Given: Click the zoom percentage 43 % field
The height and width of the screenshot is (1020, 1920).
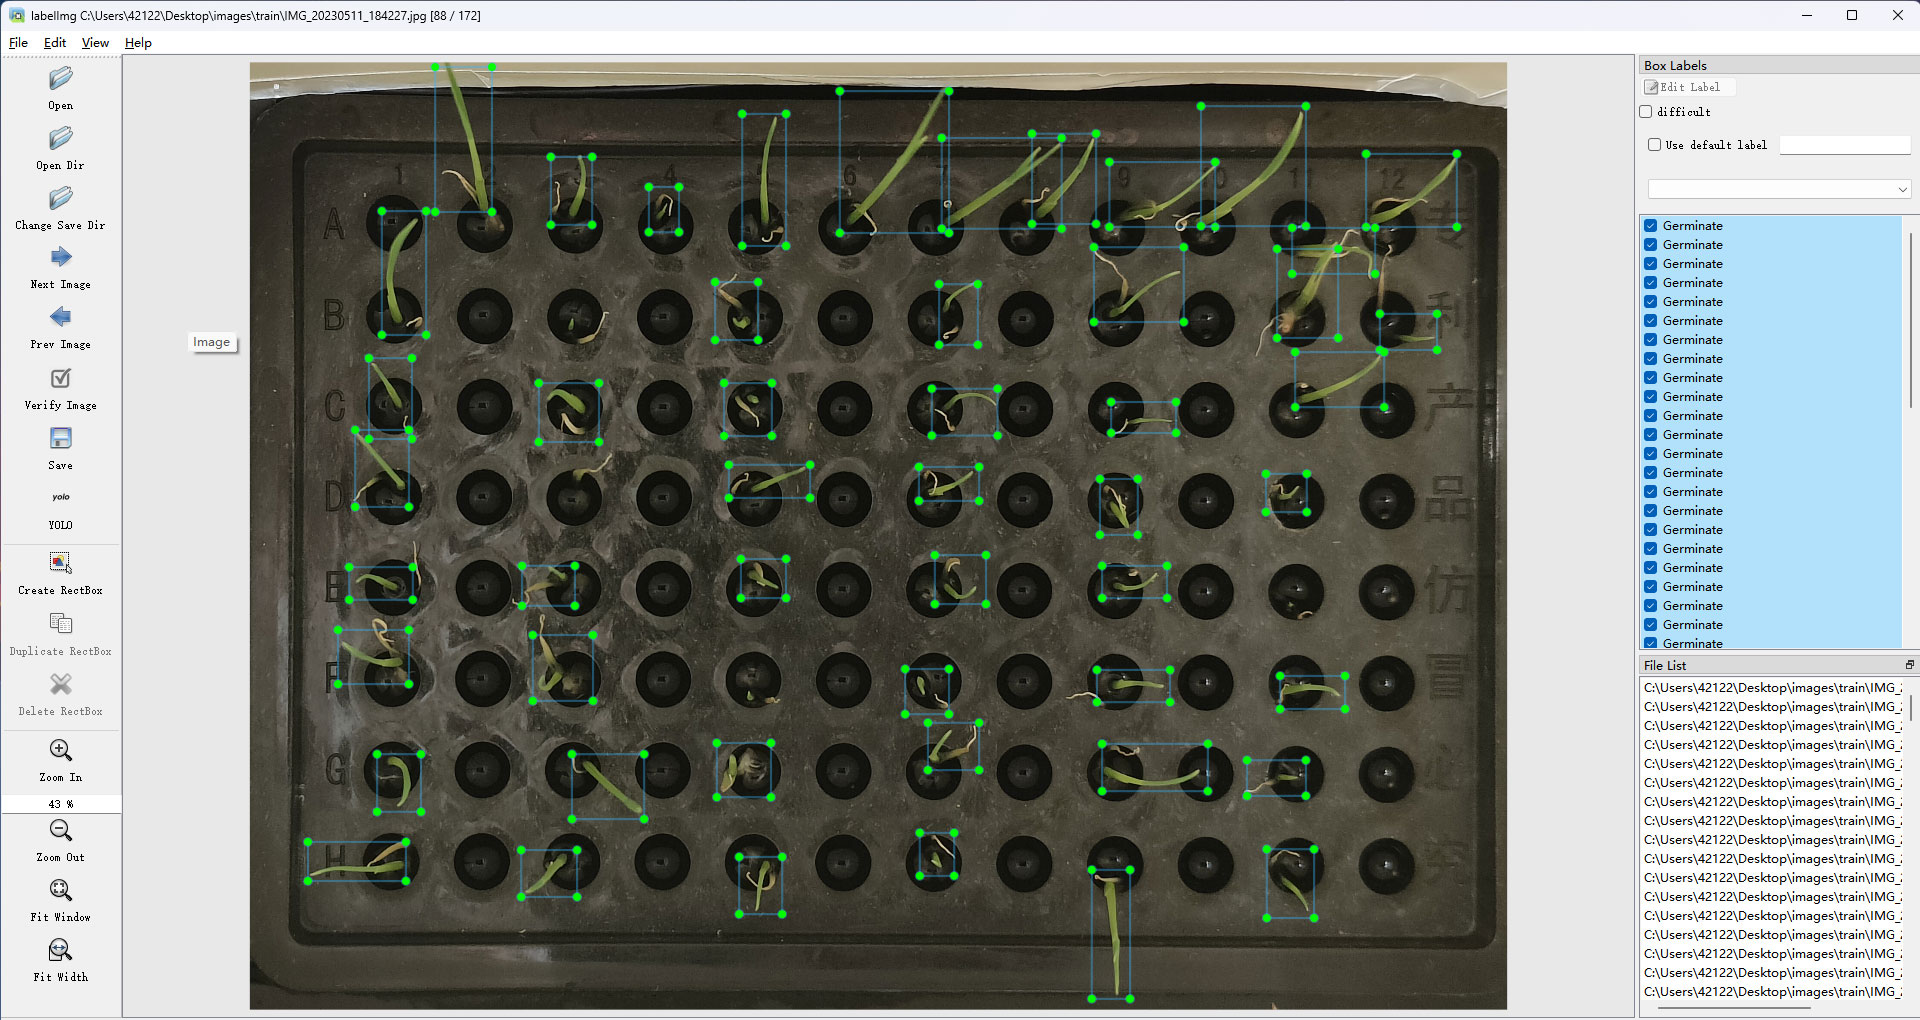Looking at the screenshot, I should point(61,804).
